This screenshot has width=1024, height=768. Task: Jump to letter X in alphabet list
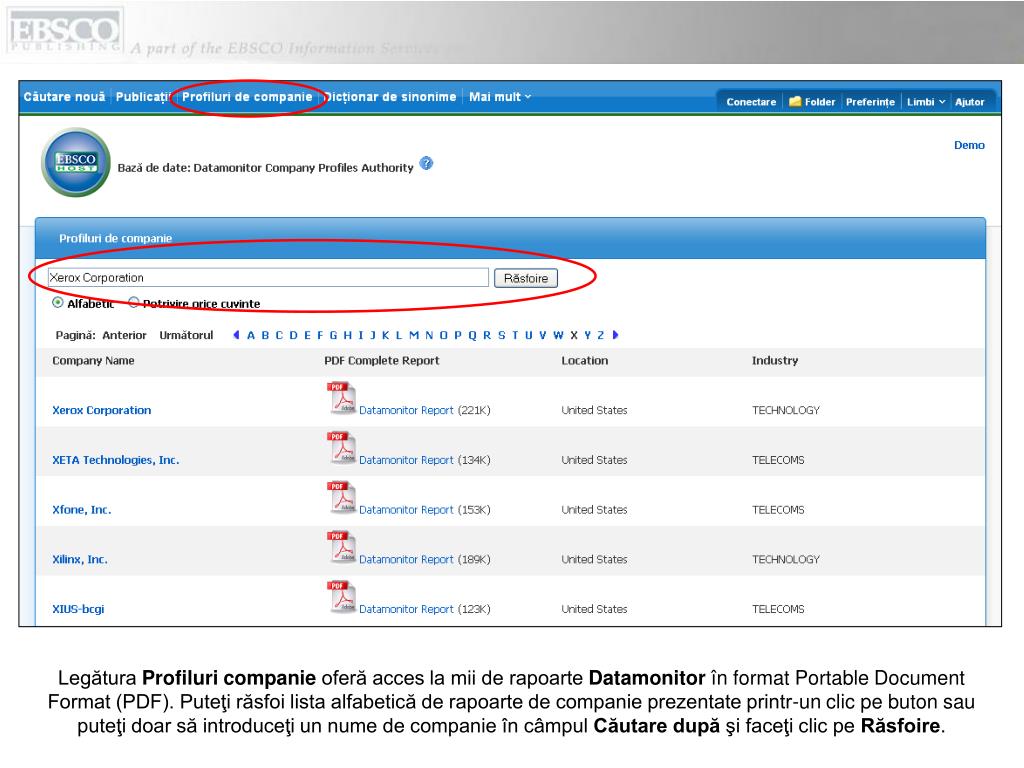point(574,335)
